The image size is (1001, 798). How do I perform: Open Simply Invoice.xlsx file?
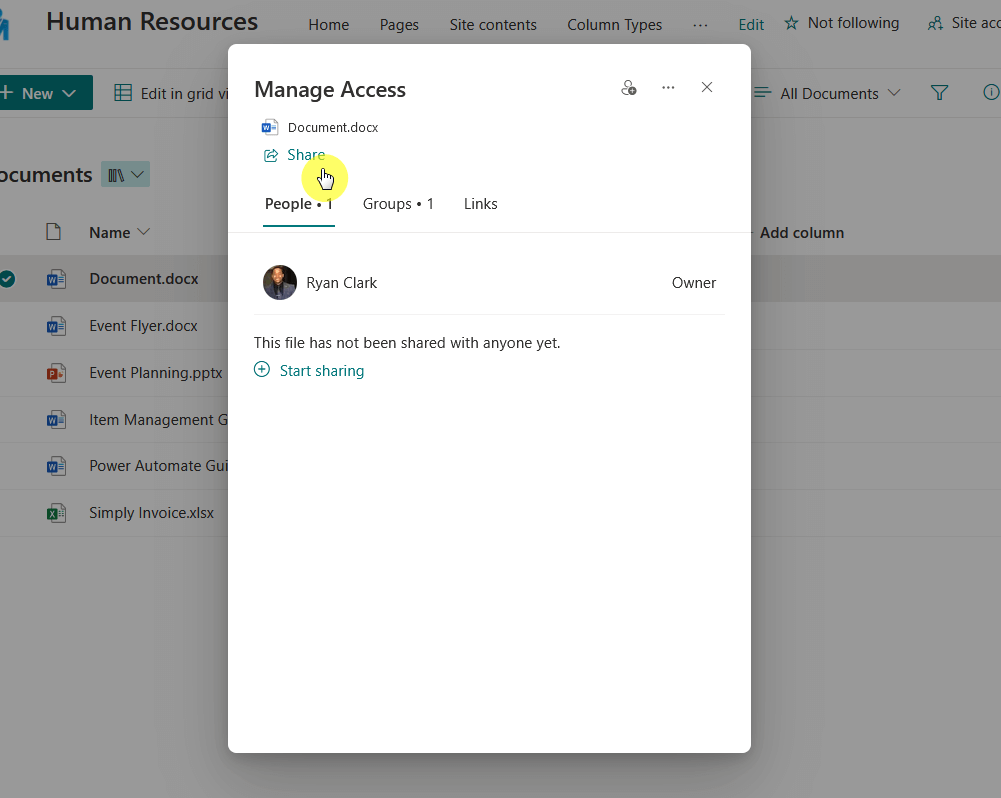[151, 513]
